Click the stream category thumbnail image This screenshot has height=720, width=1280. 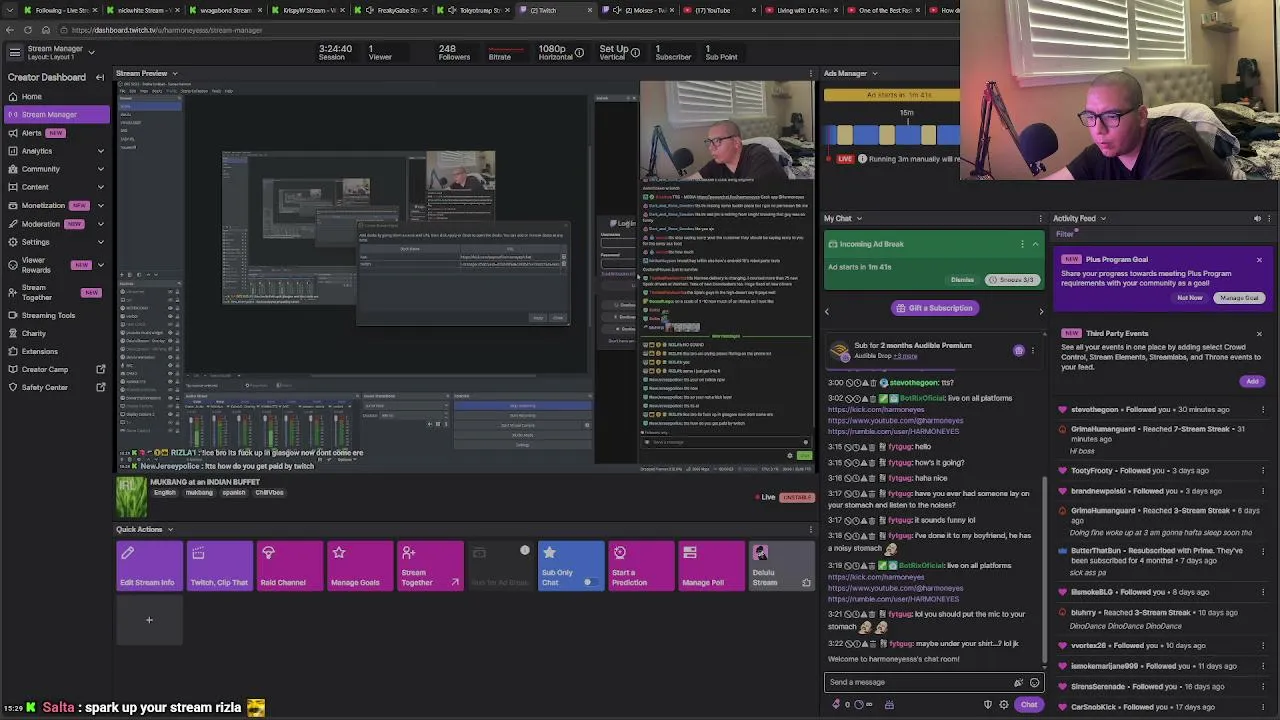(131, 497)
